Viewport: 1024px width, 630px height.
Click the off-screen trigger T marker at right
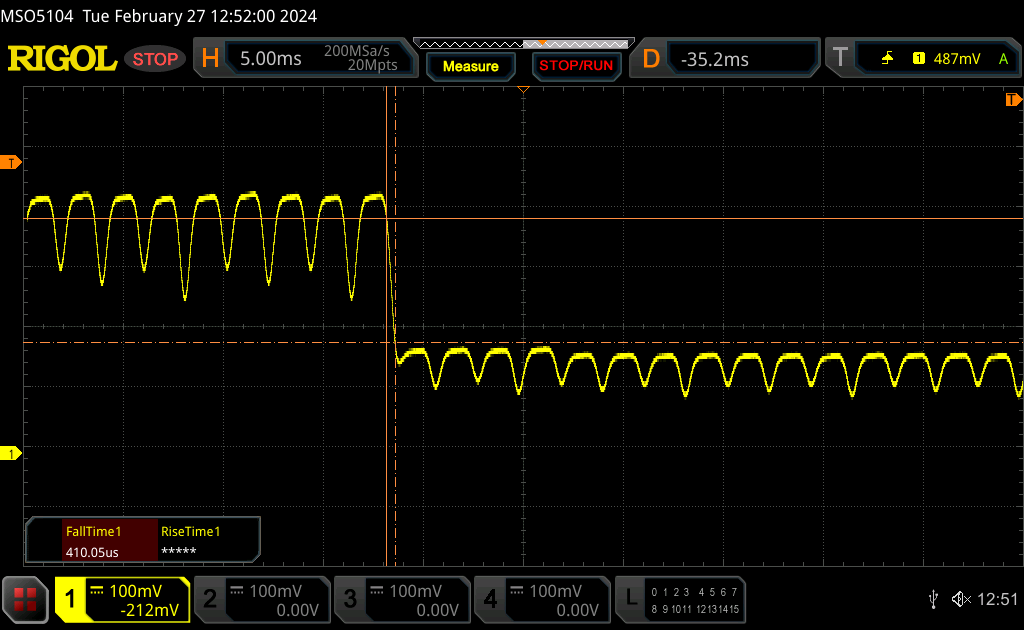click(1013, 99)
